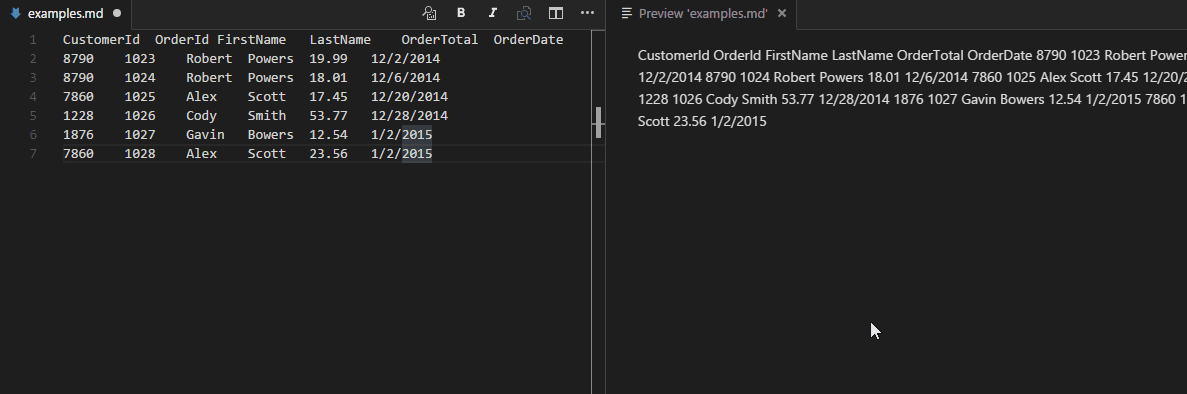The height and width of the screenshot is (394, 1187).
Task: Click the unsaved dot on examples.md tab
Action: pos(117,14)
